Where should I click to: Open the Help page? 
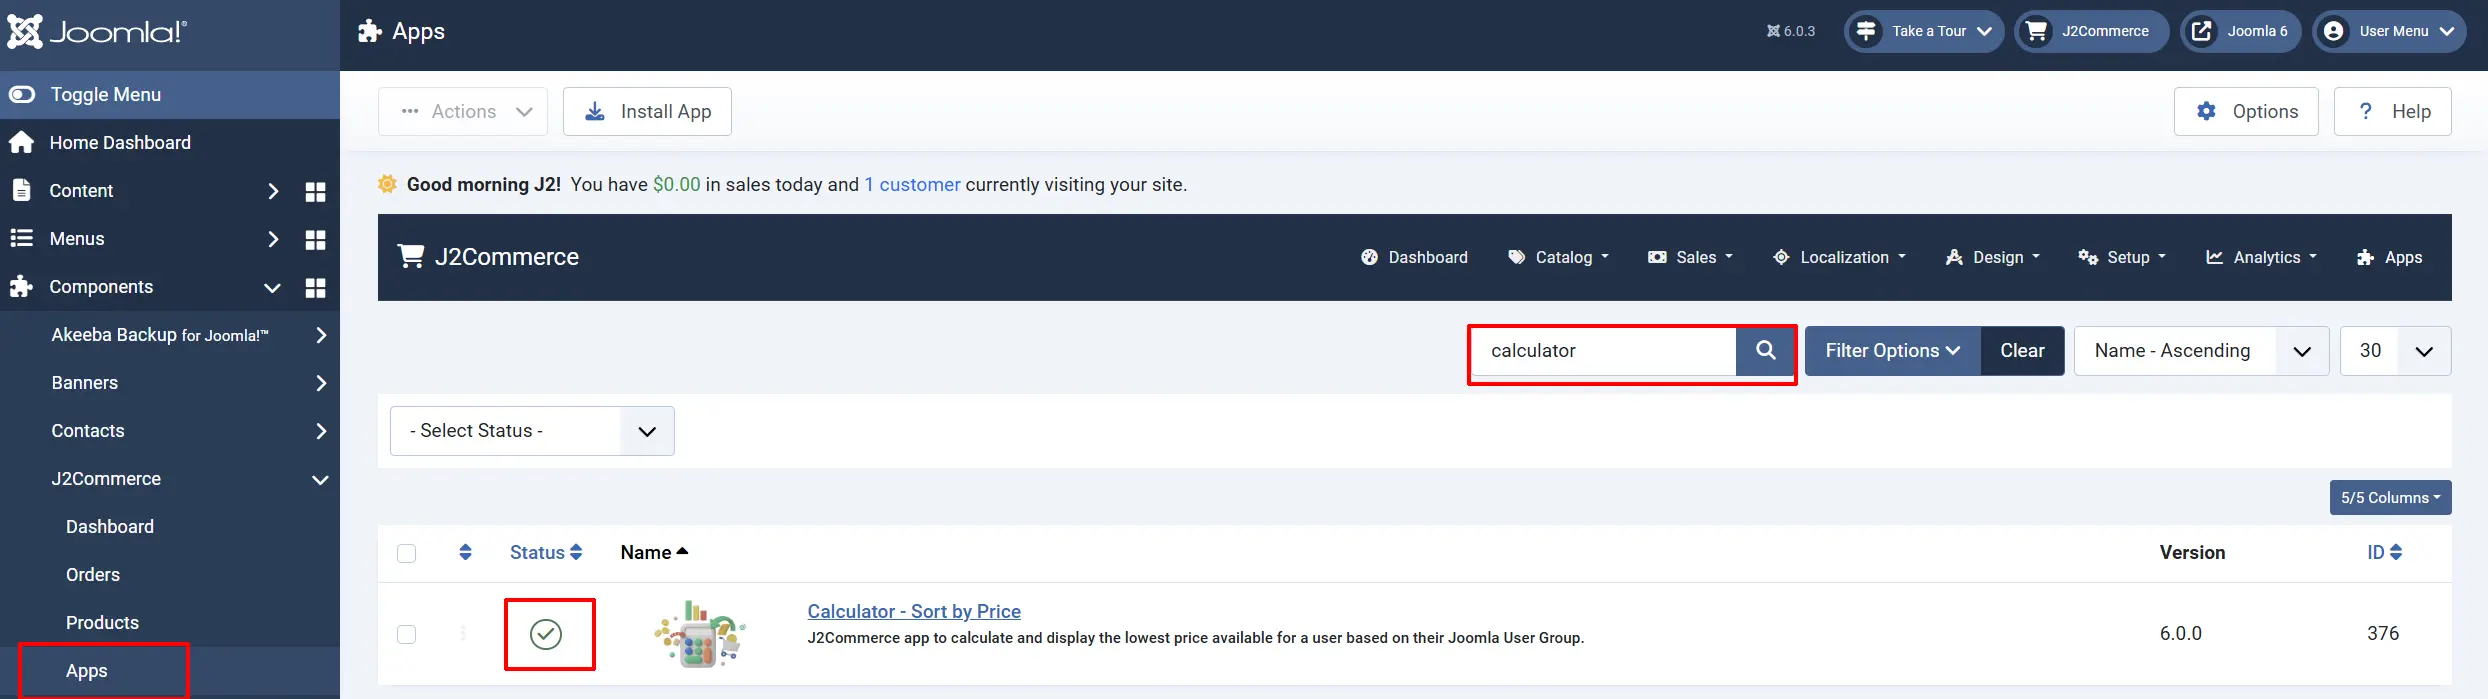(2393, 111)
